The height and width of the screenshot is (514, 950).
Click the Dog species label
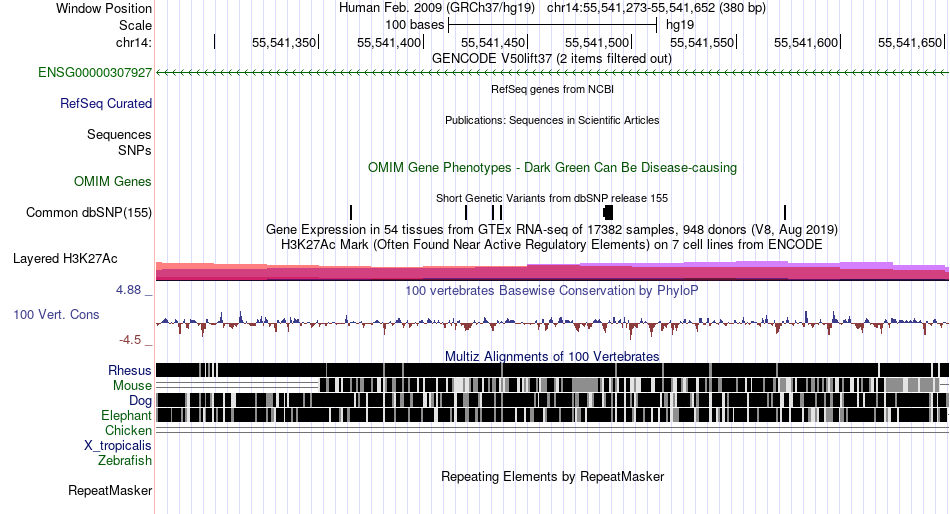140,401
